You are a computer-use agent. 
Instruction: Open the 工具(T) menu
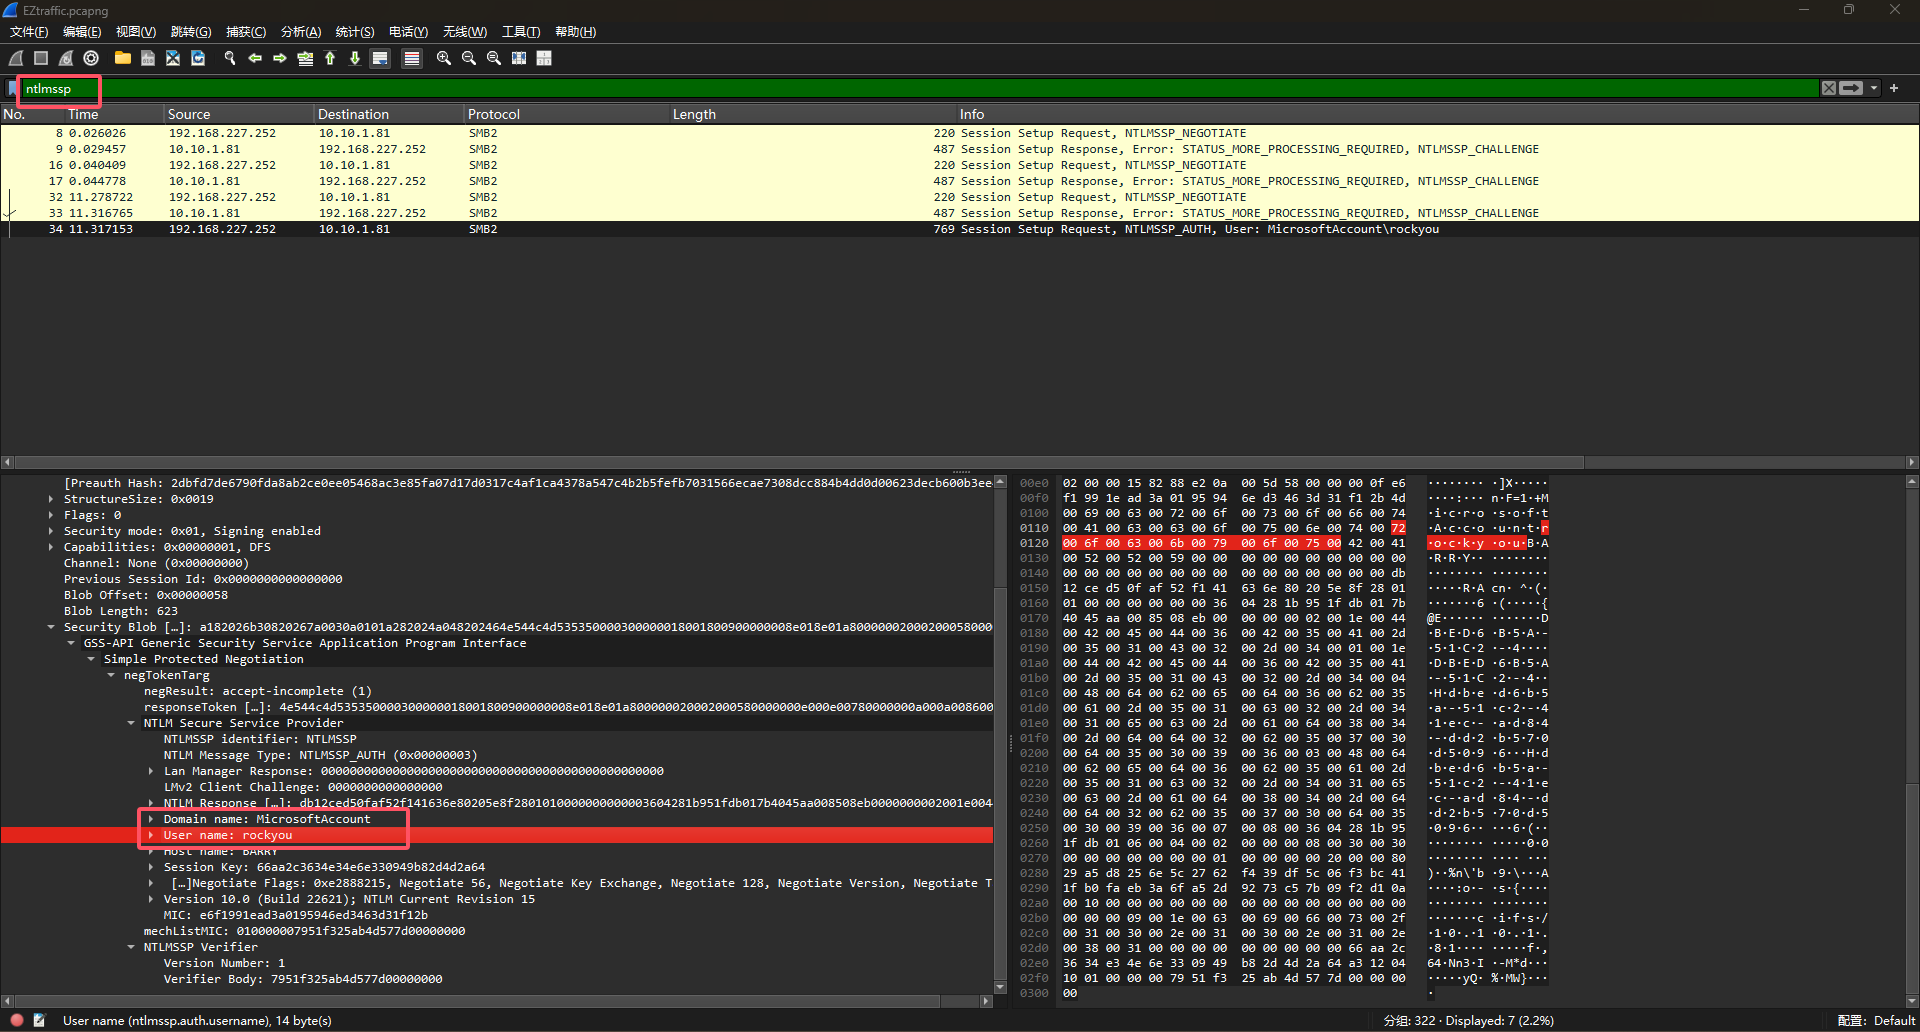(521, 32)
